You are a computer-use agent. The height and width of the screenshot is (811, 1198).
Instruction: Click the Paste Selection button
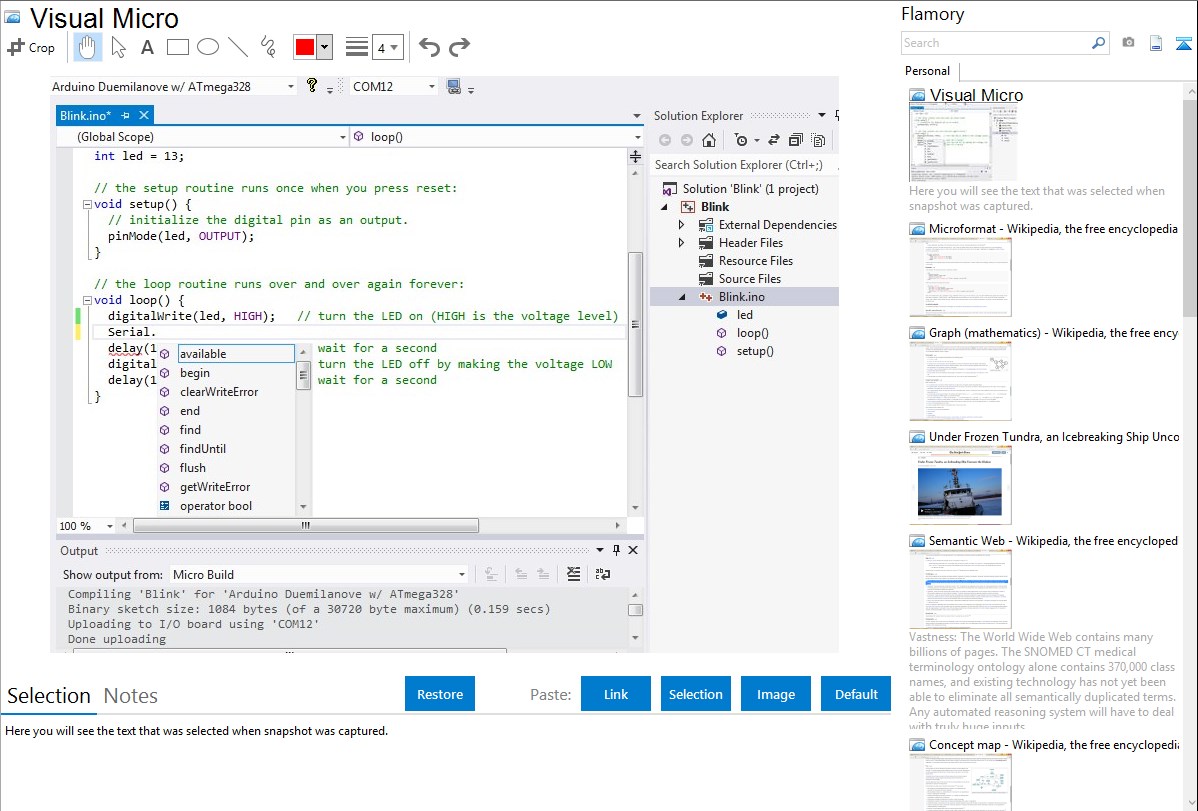coord(695,694)
